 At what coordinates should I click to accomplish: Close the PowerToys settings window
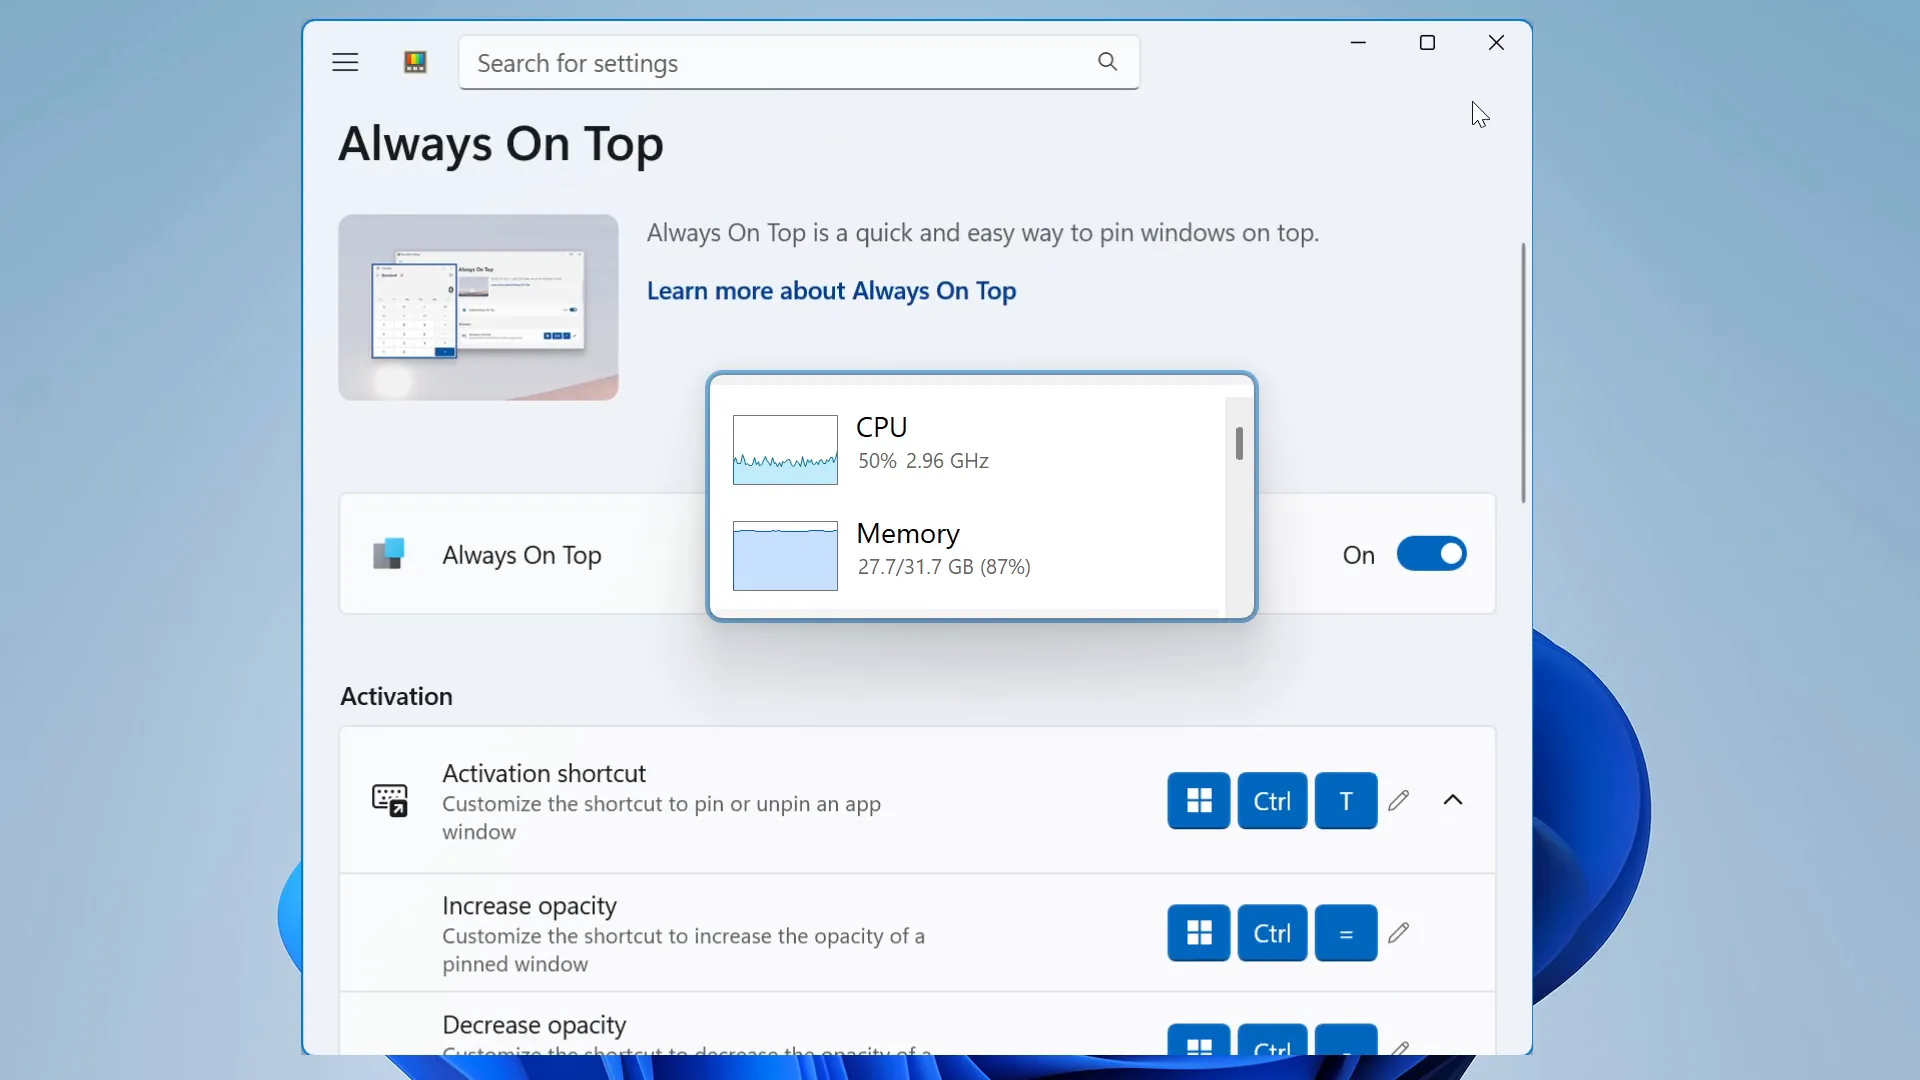point(1496,43)
